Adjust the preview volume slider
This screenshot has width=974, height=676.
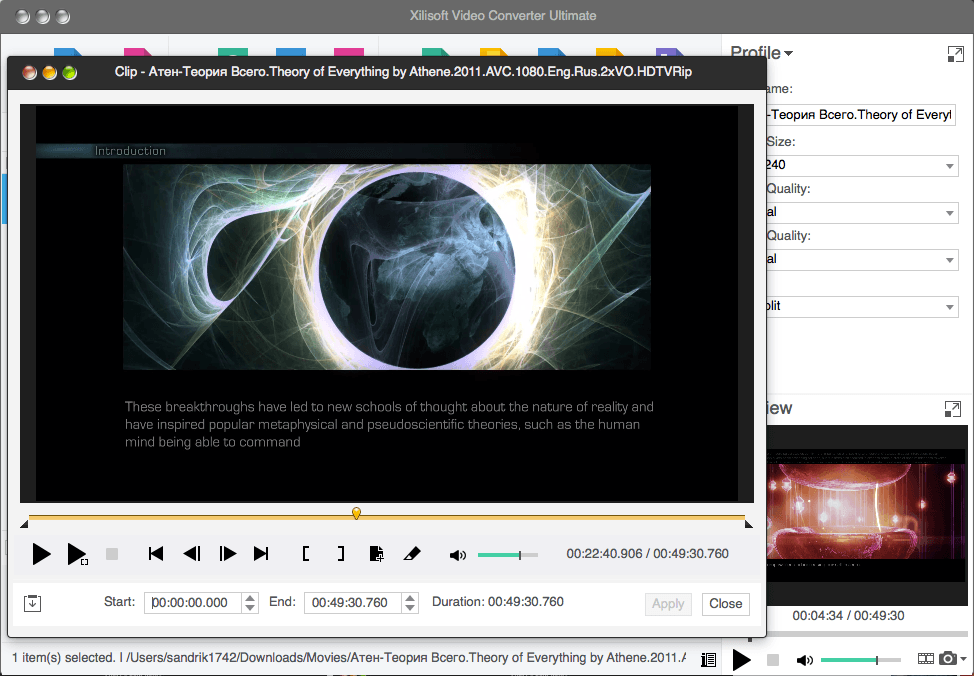(860, 660)
